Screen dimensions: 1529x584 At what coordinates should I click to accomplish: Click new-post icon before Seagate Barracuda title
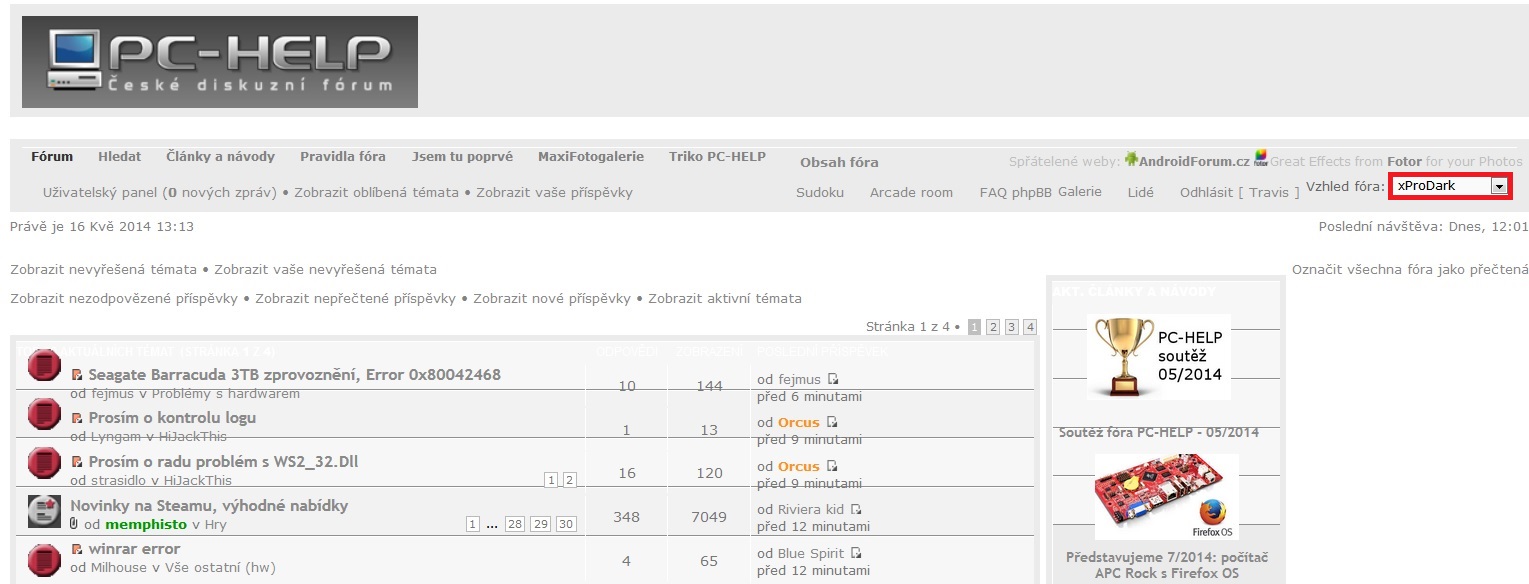[77, 375]
